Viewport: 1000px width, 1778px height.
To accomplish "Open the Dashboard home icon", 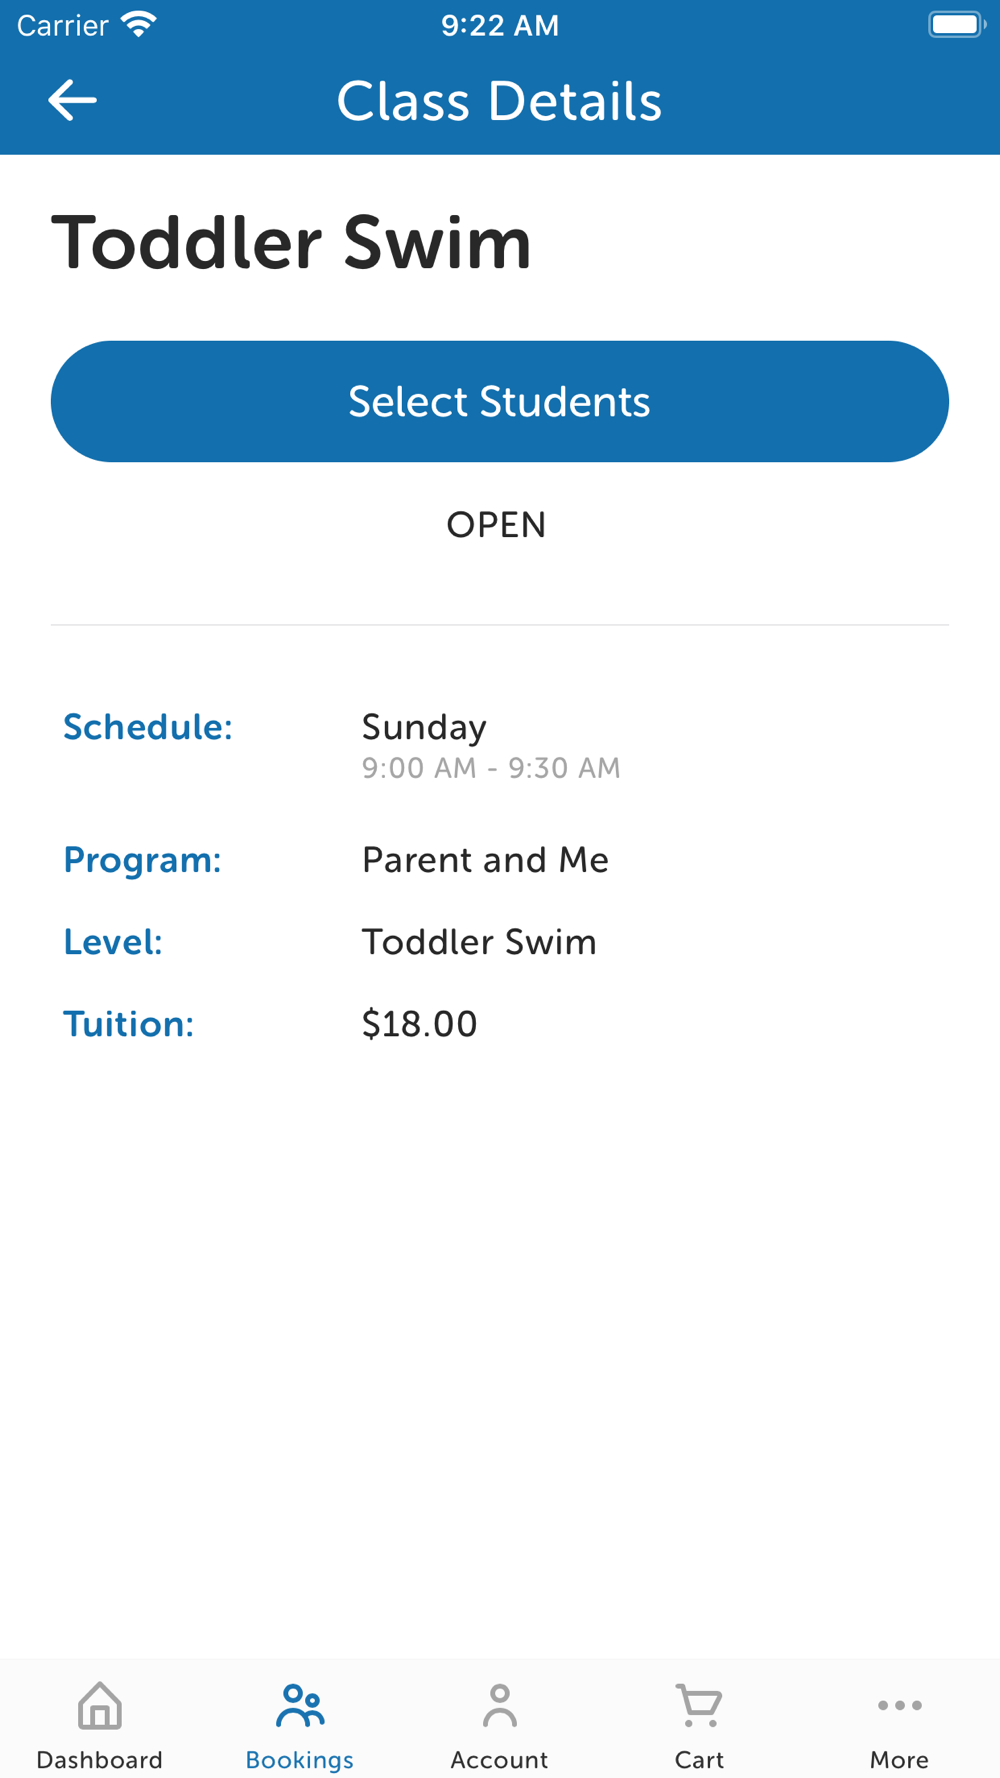I will [100, 1705].
